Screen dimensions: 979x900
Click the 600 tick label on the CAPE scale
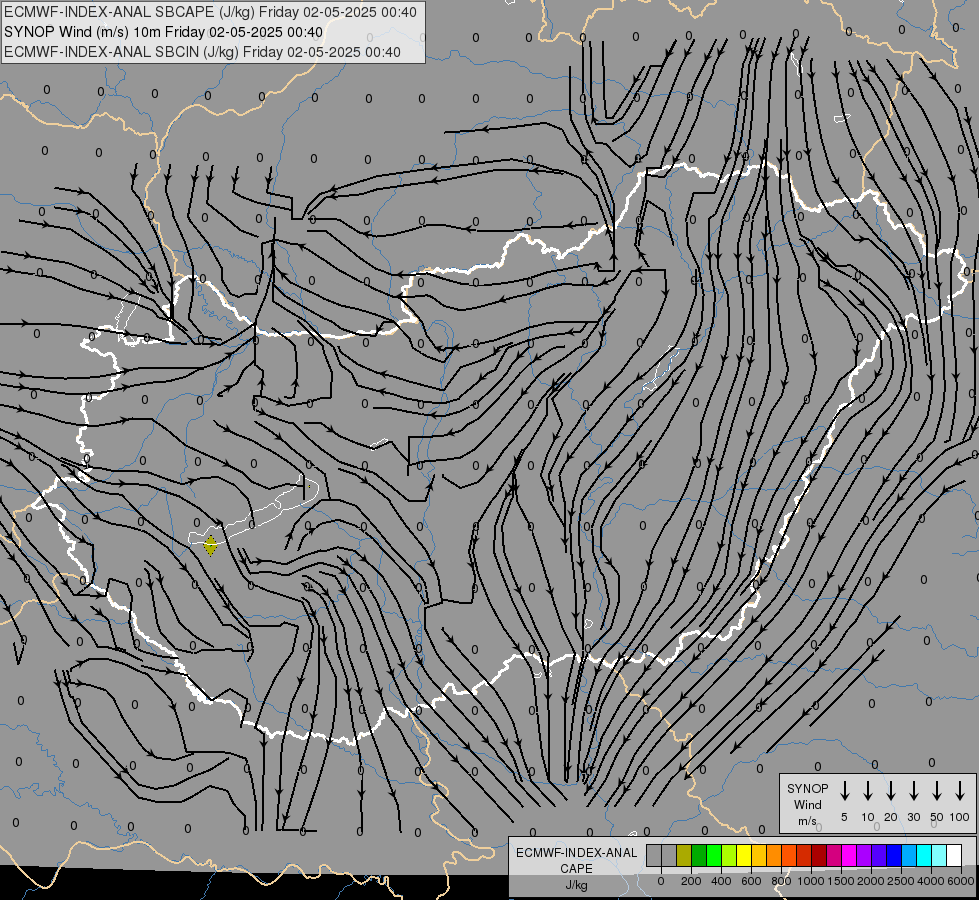751,881
